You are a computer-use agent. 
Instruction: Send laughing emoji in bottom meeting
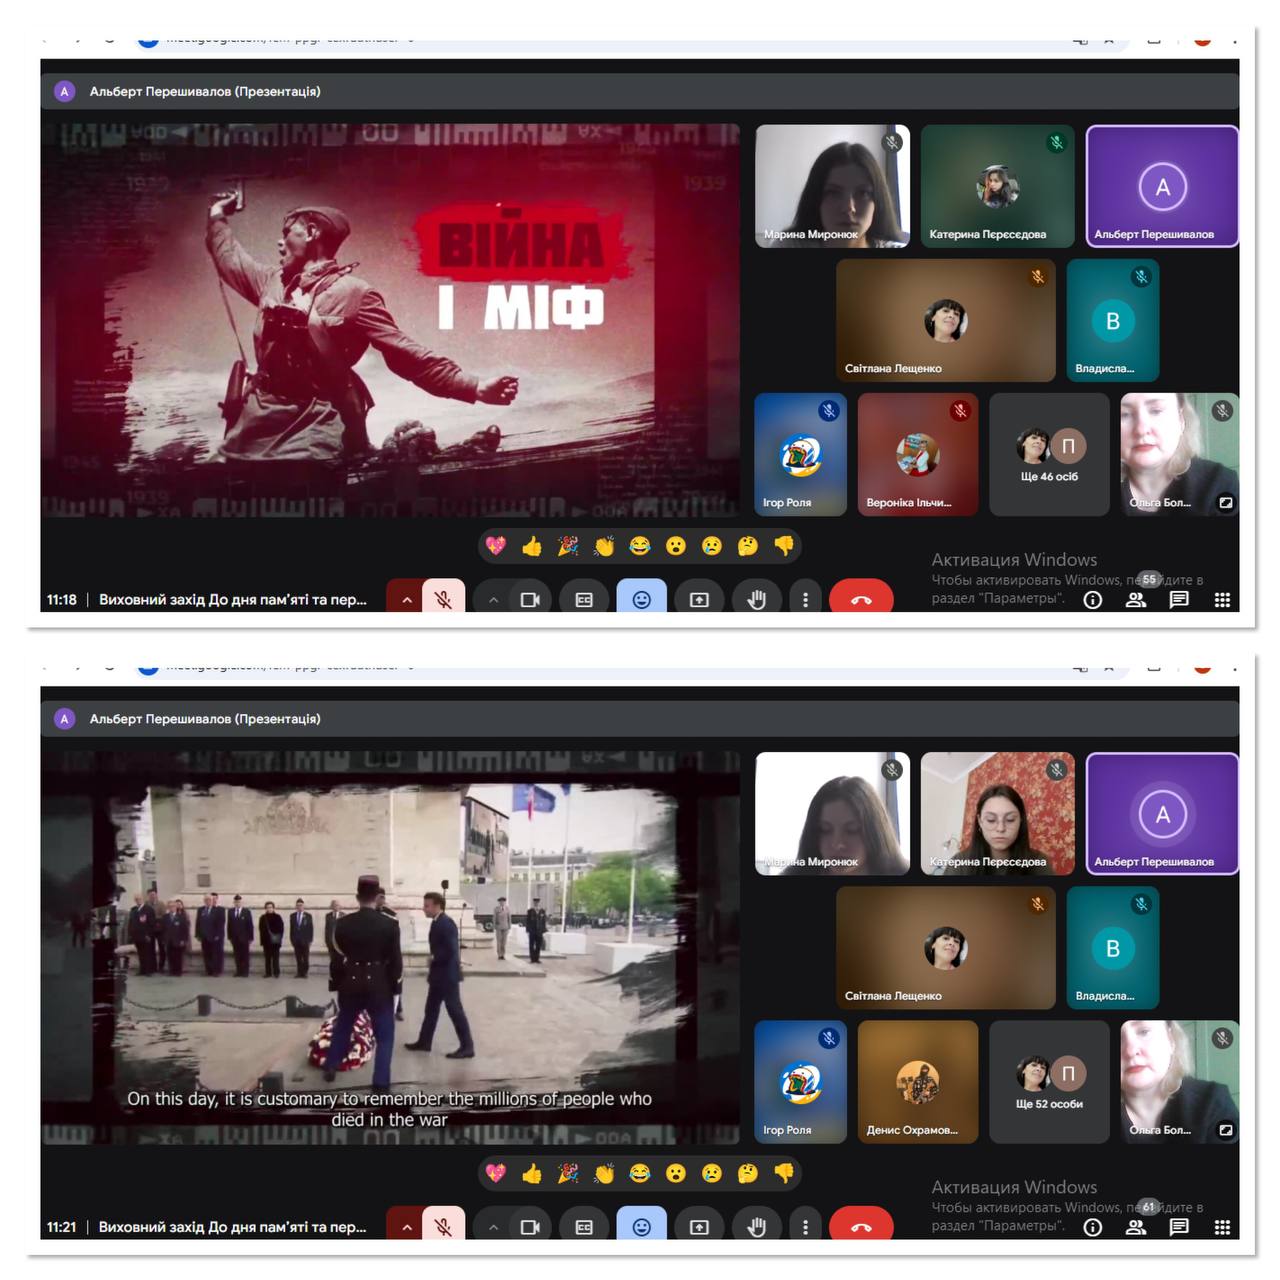coord(640,1173)
